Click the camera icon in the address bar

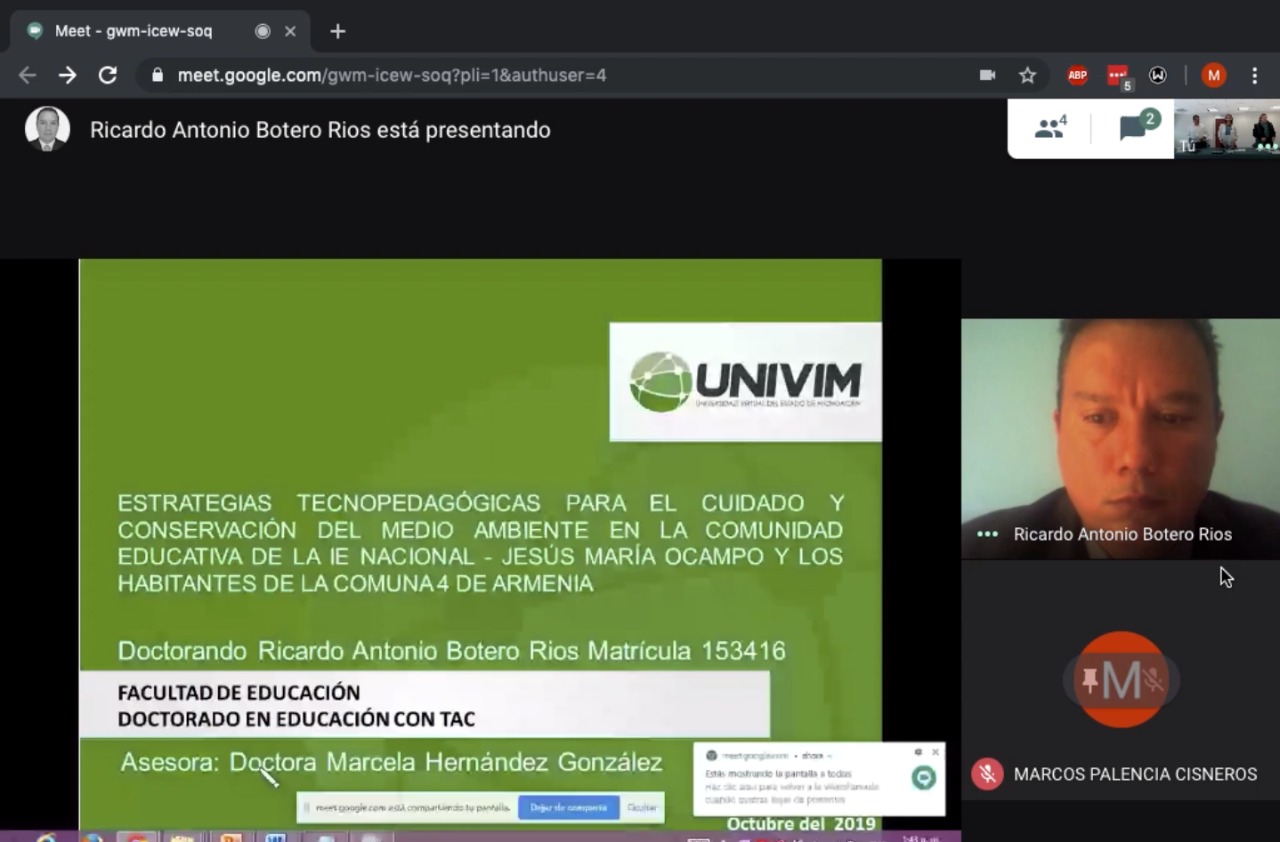tap(987, 75)
